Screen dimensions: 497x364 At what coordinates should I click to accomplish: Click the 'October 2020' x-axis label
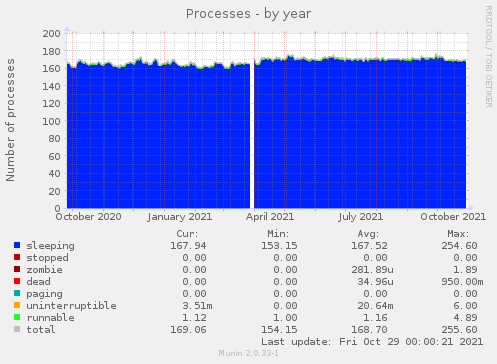88,217
